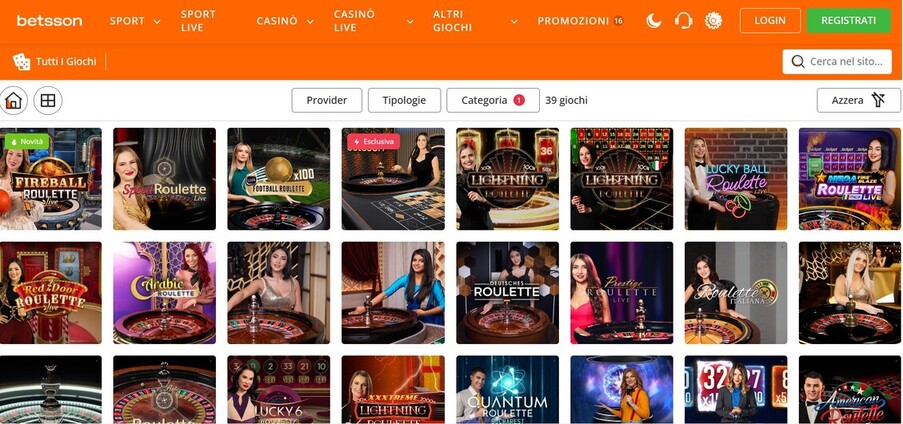Expand the Sport menu chevron
Image resolution: width=903 pixels, height=424 pixels.
(x=157, y=21)
